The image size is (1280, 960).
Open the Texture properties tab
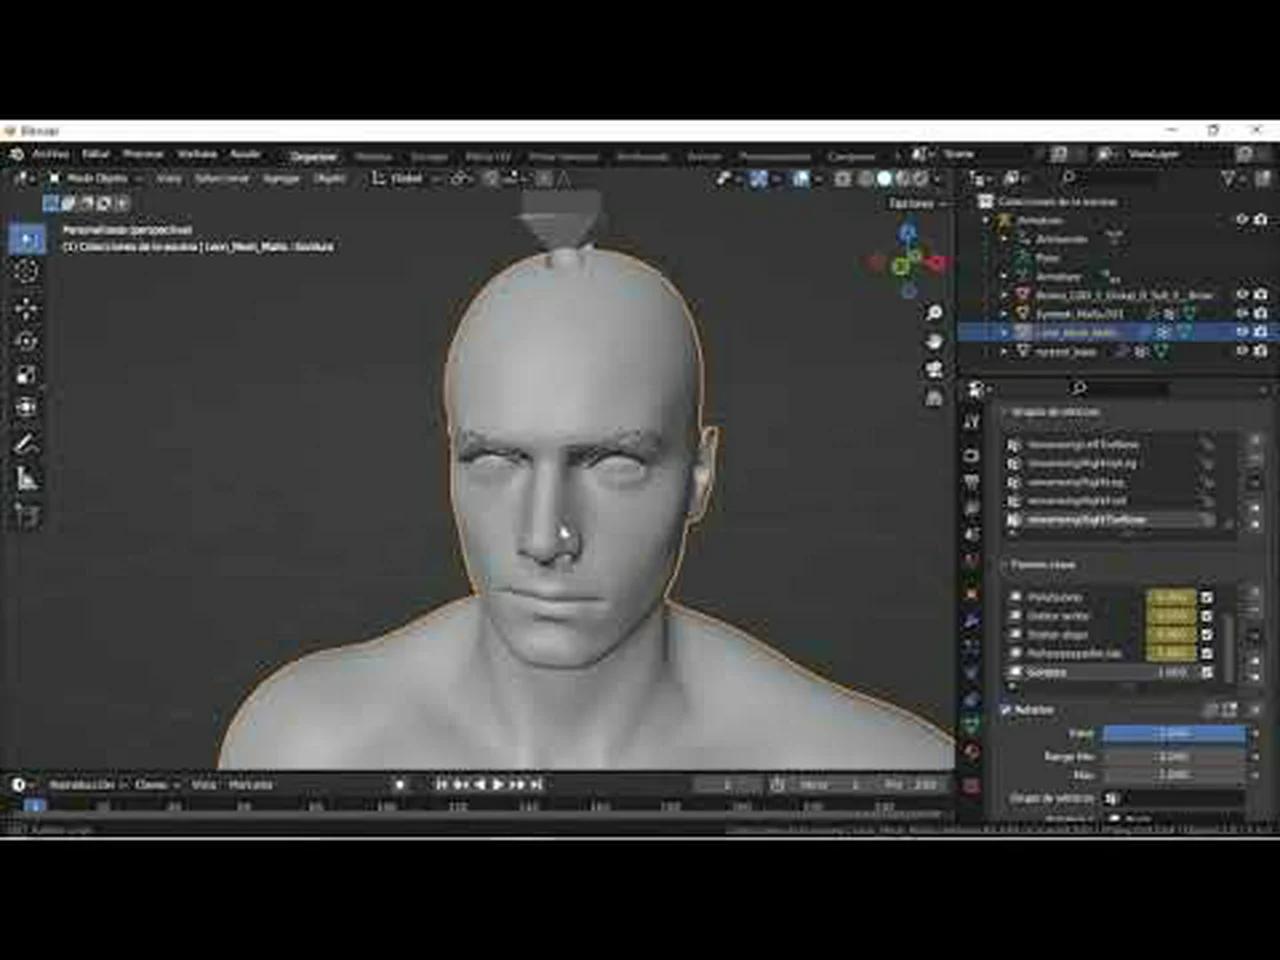(971, 786)
